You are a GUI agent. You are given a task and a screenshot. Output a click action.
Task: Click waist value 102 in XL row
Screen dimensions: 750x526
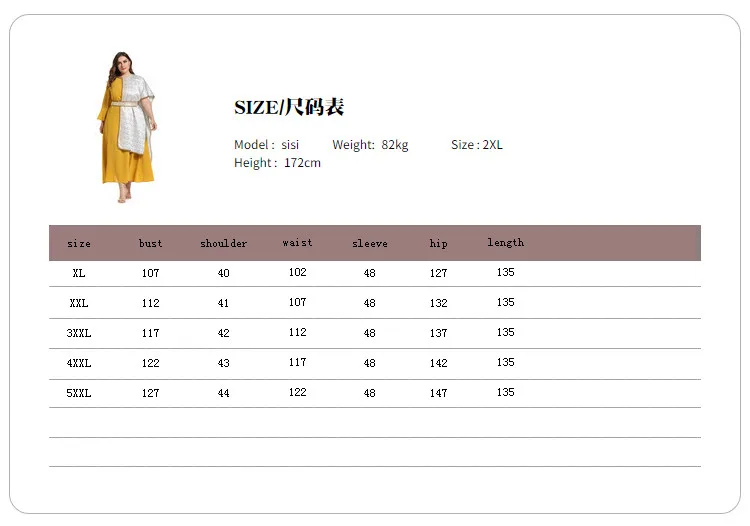point(298,272)
